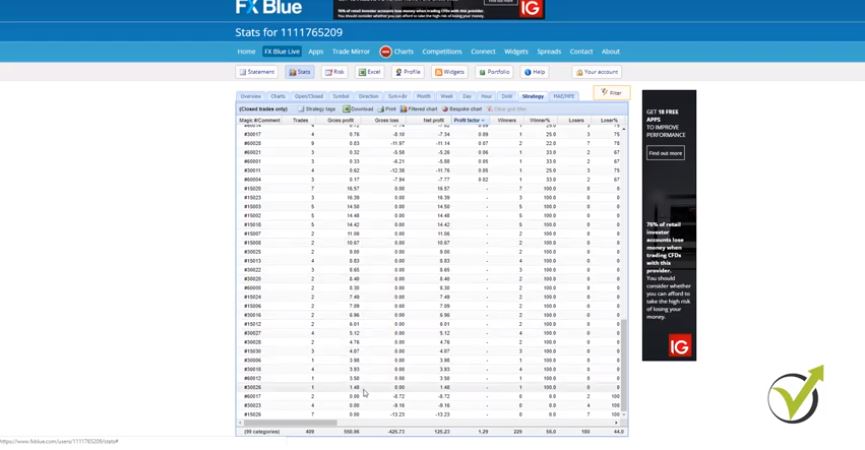Open Trade Mirror in the navigation bar

[351, 52]
